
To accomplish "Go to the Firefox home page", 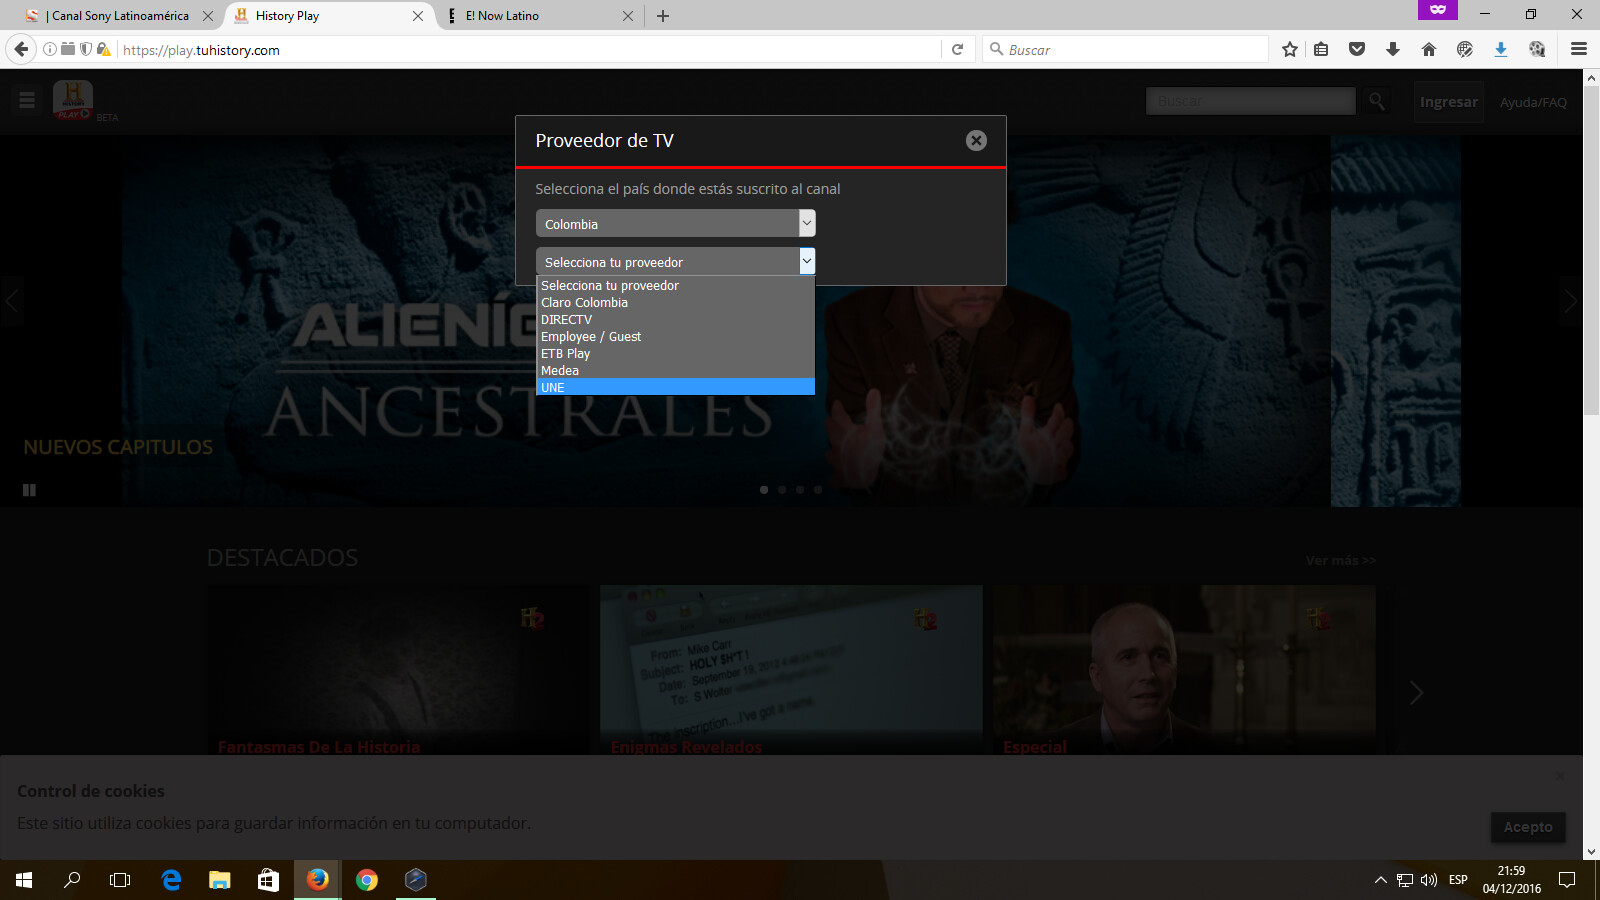I will click(x=1429, y=49).
